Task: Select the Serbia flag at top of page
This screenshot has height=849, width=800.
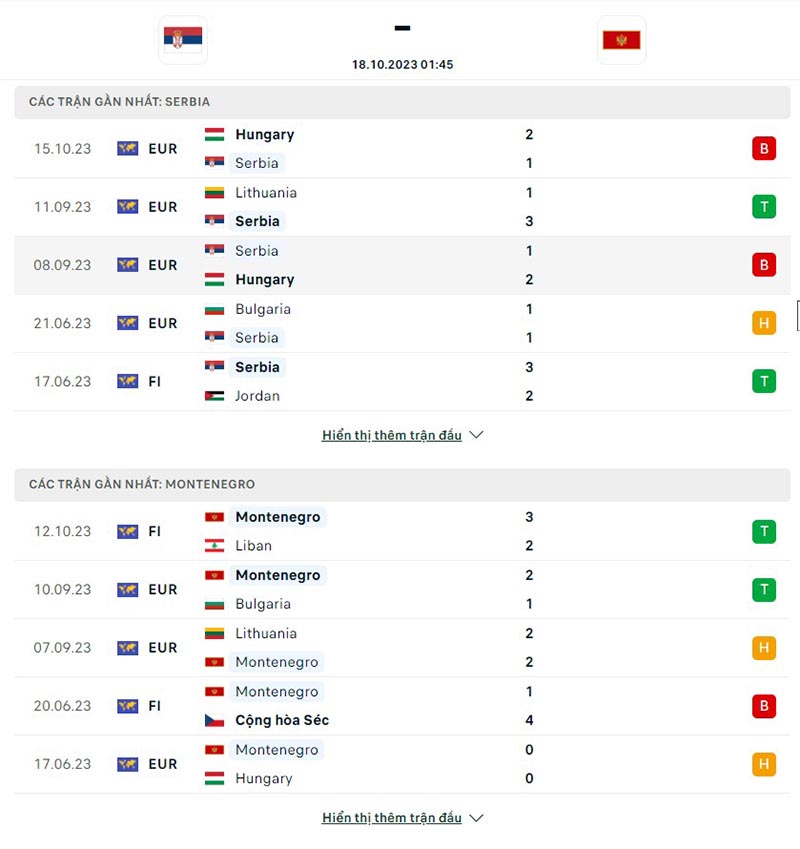Action: click(182, 40)
